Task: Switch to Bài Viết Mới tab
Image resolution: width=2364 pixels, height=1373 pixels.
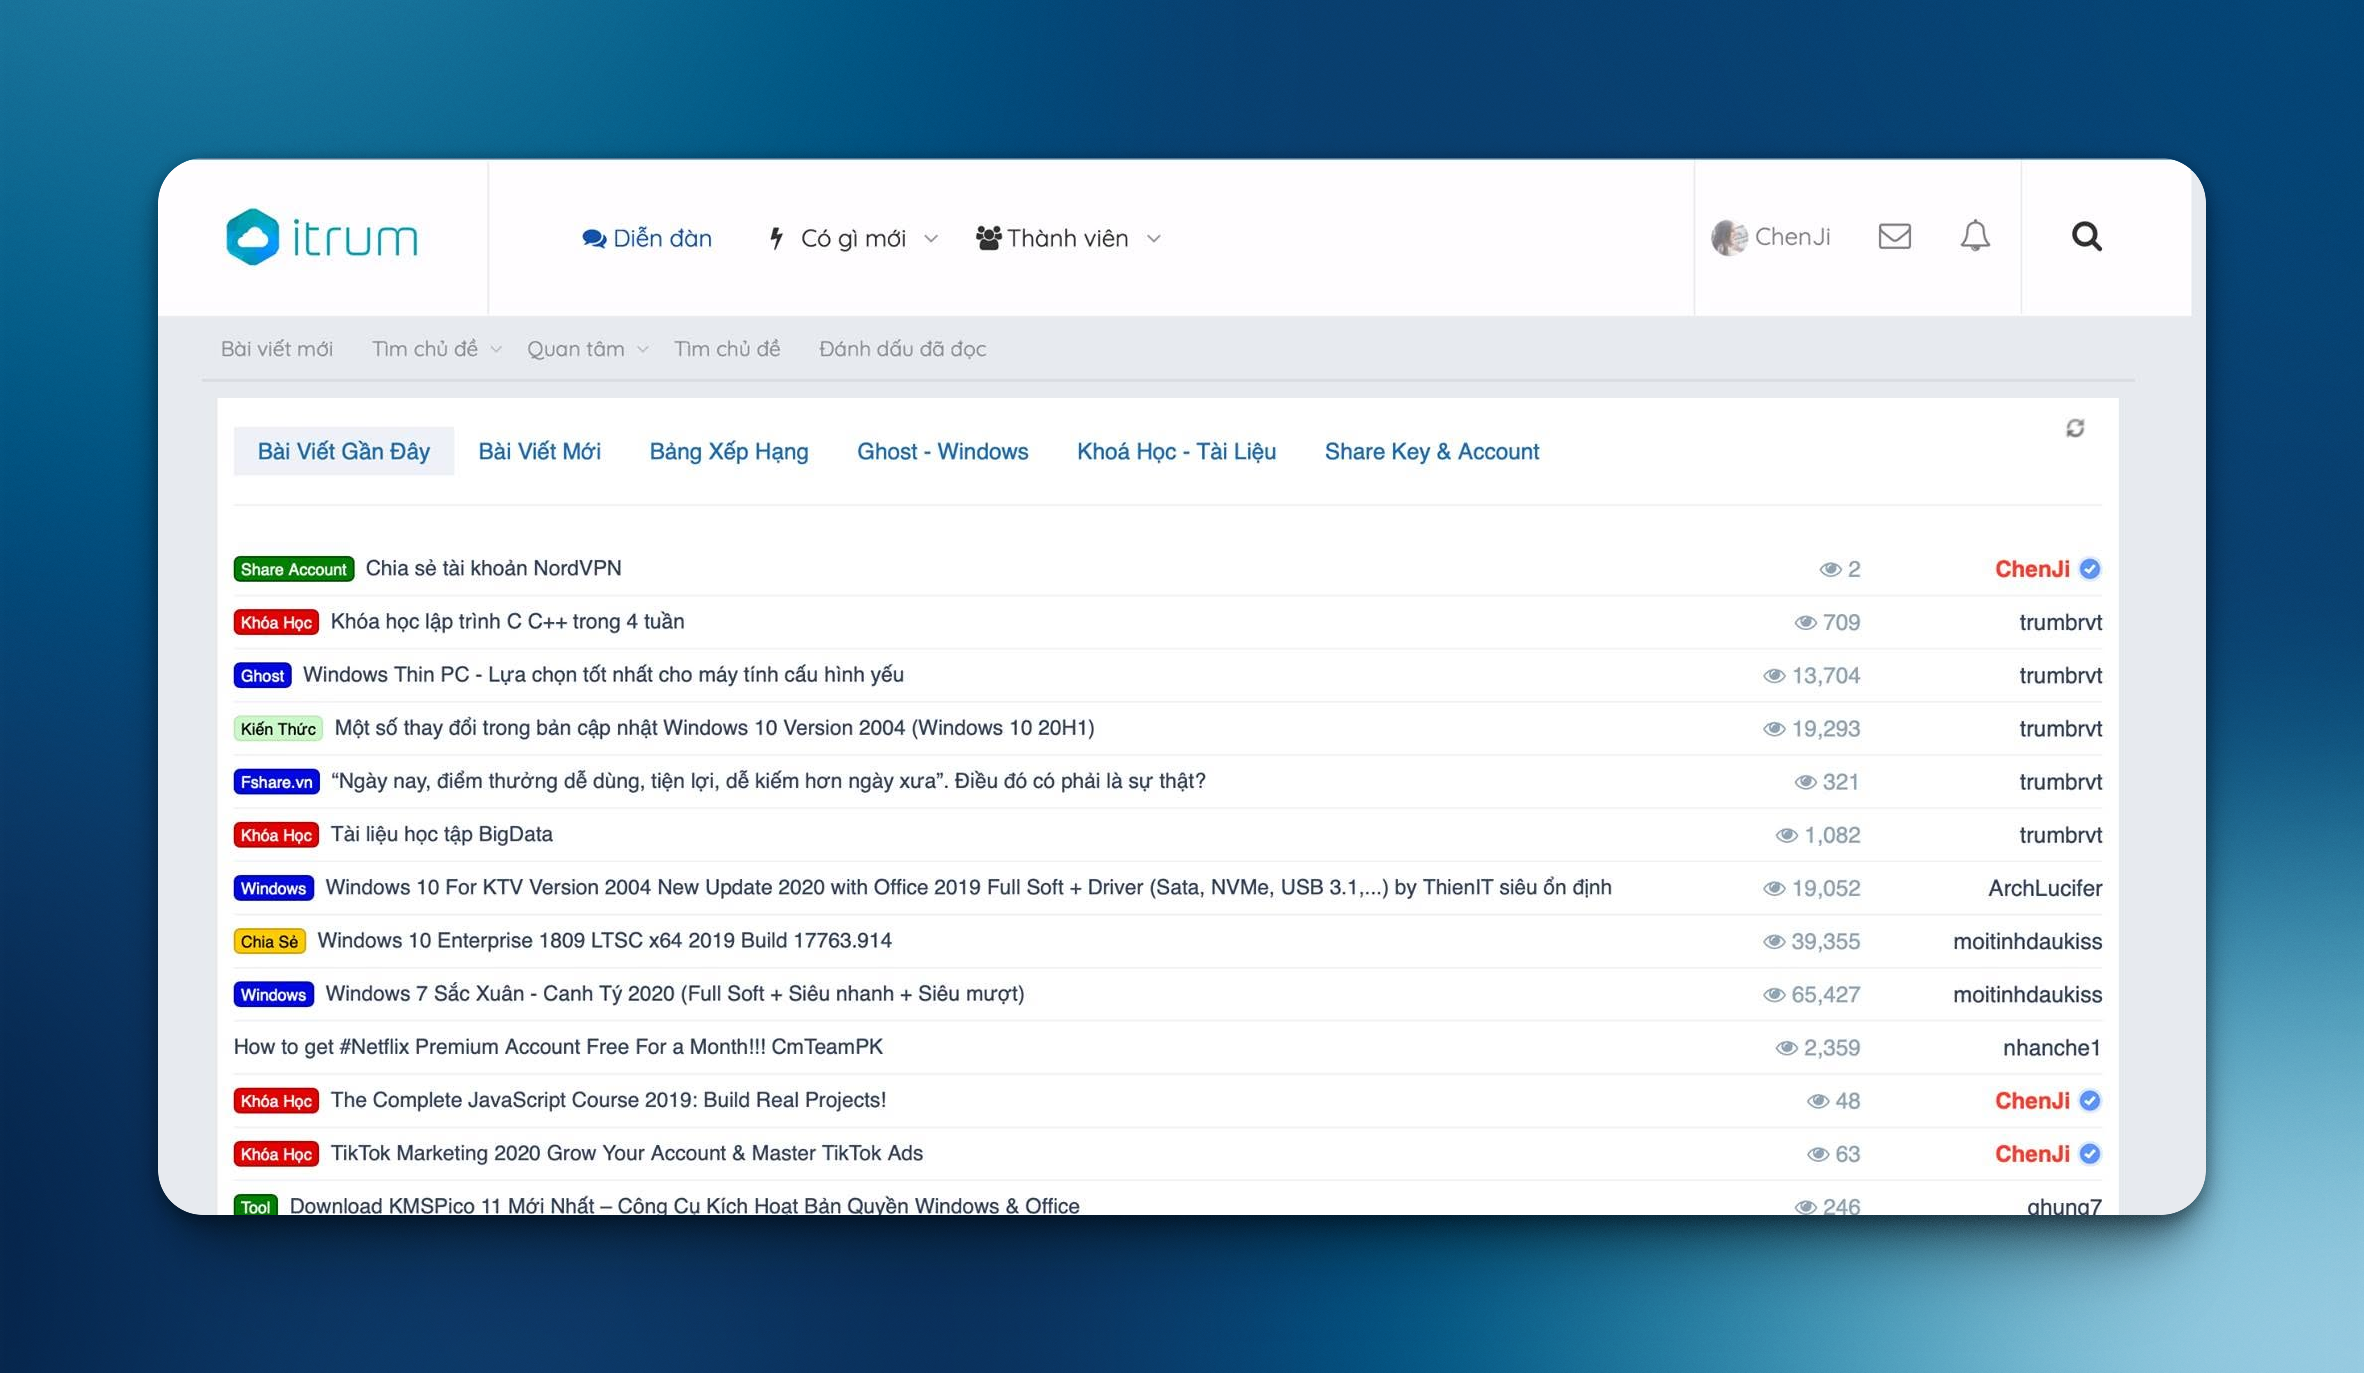Action: point(539,451)
